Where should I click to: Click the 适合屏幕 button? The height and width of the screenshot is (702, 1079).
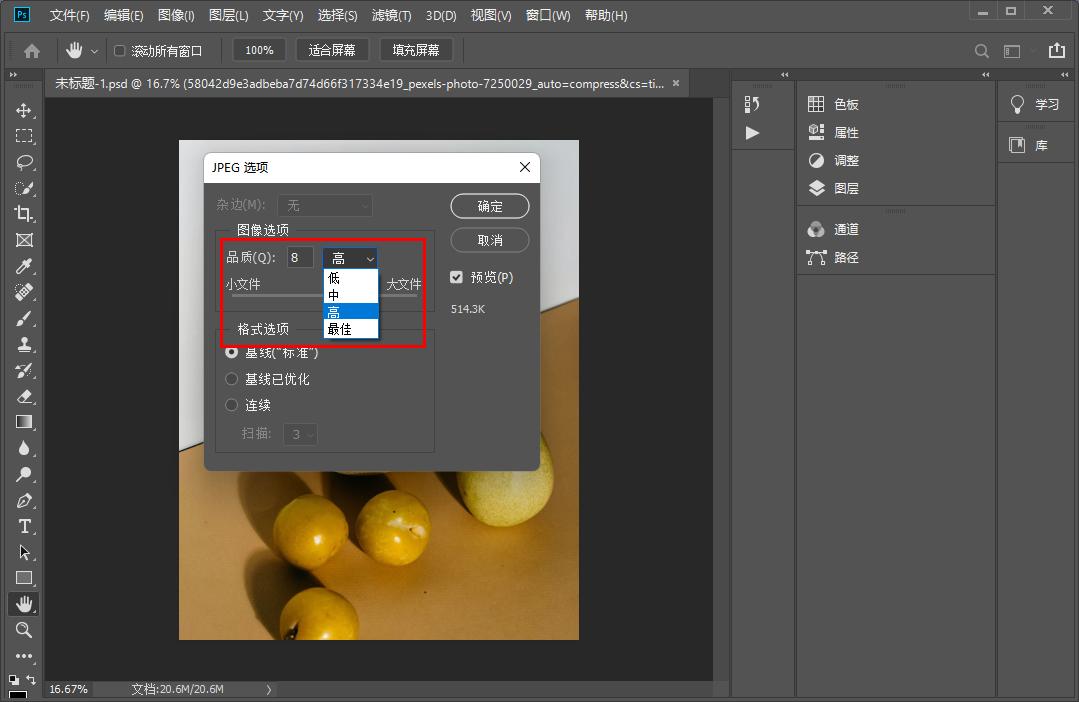click(x=334, y=50)
